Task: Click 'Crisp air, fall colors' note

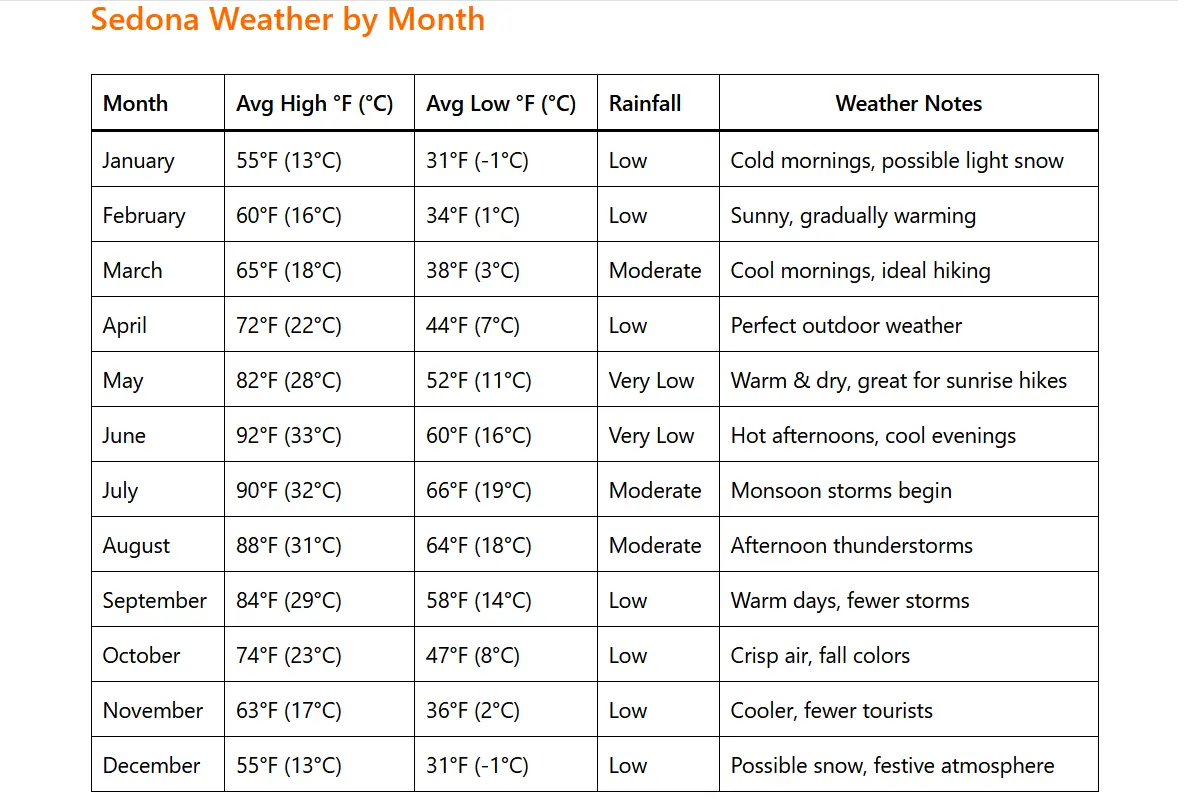Action: (x=820, y=655)
